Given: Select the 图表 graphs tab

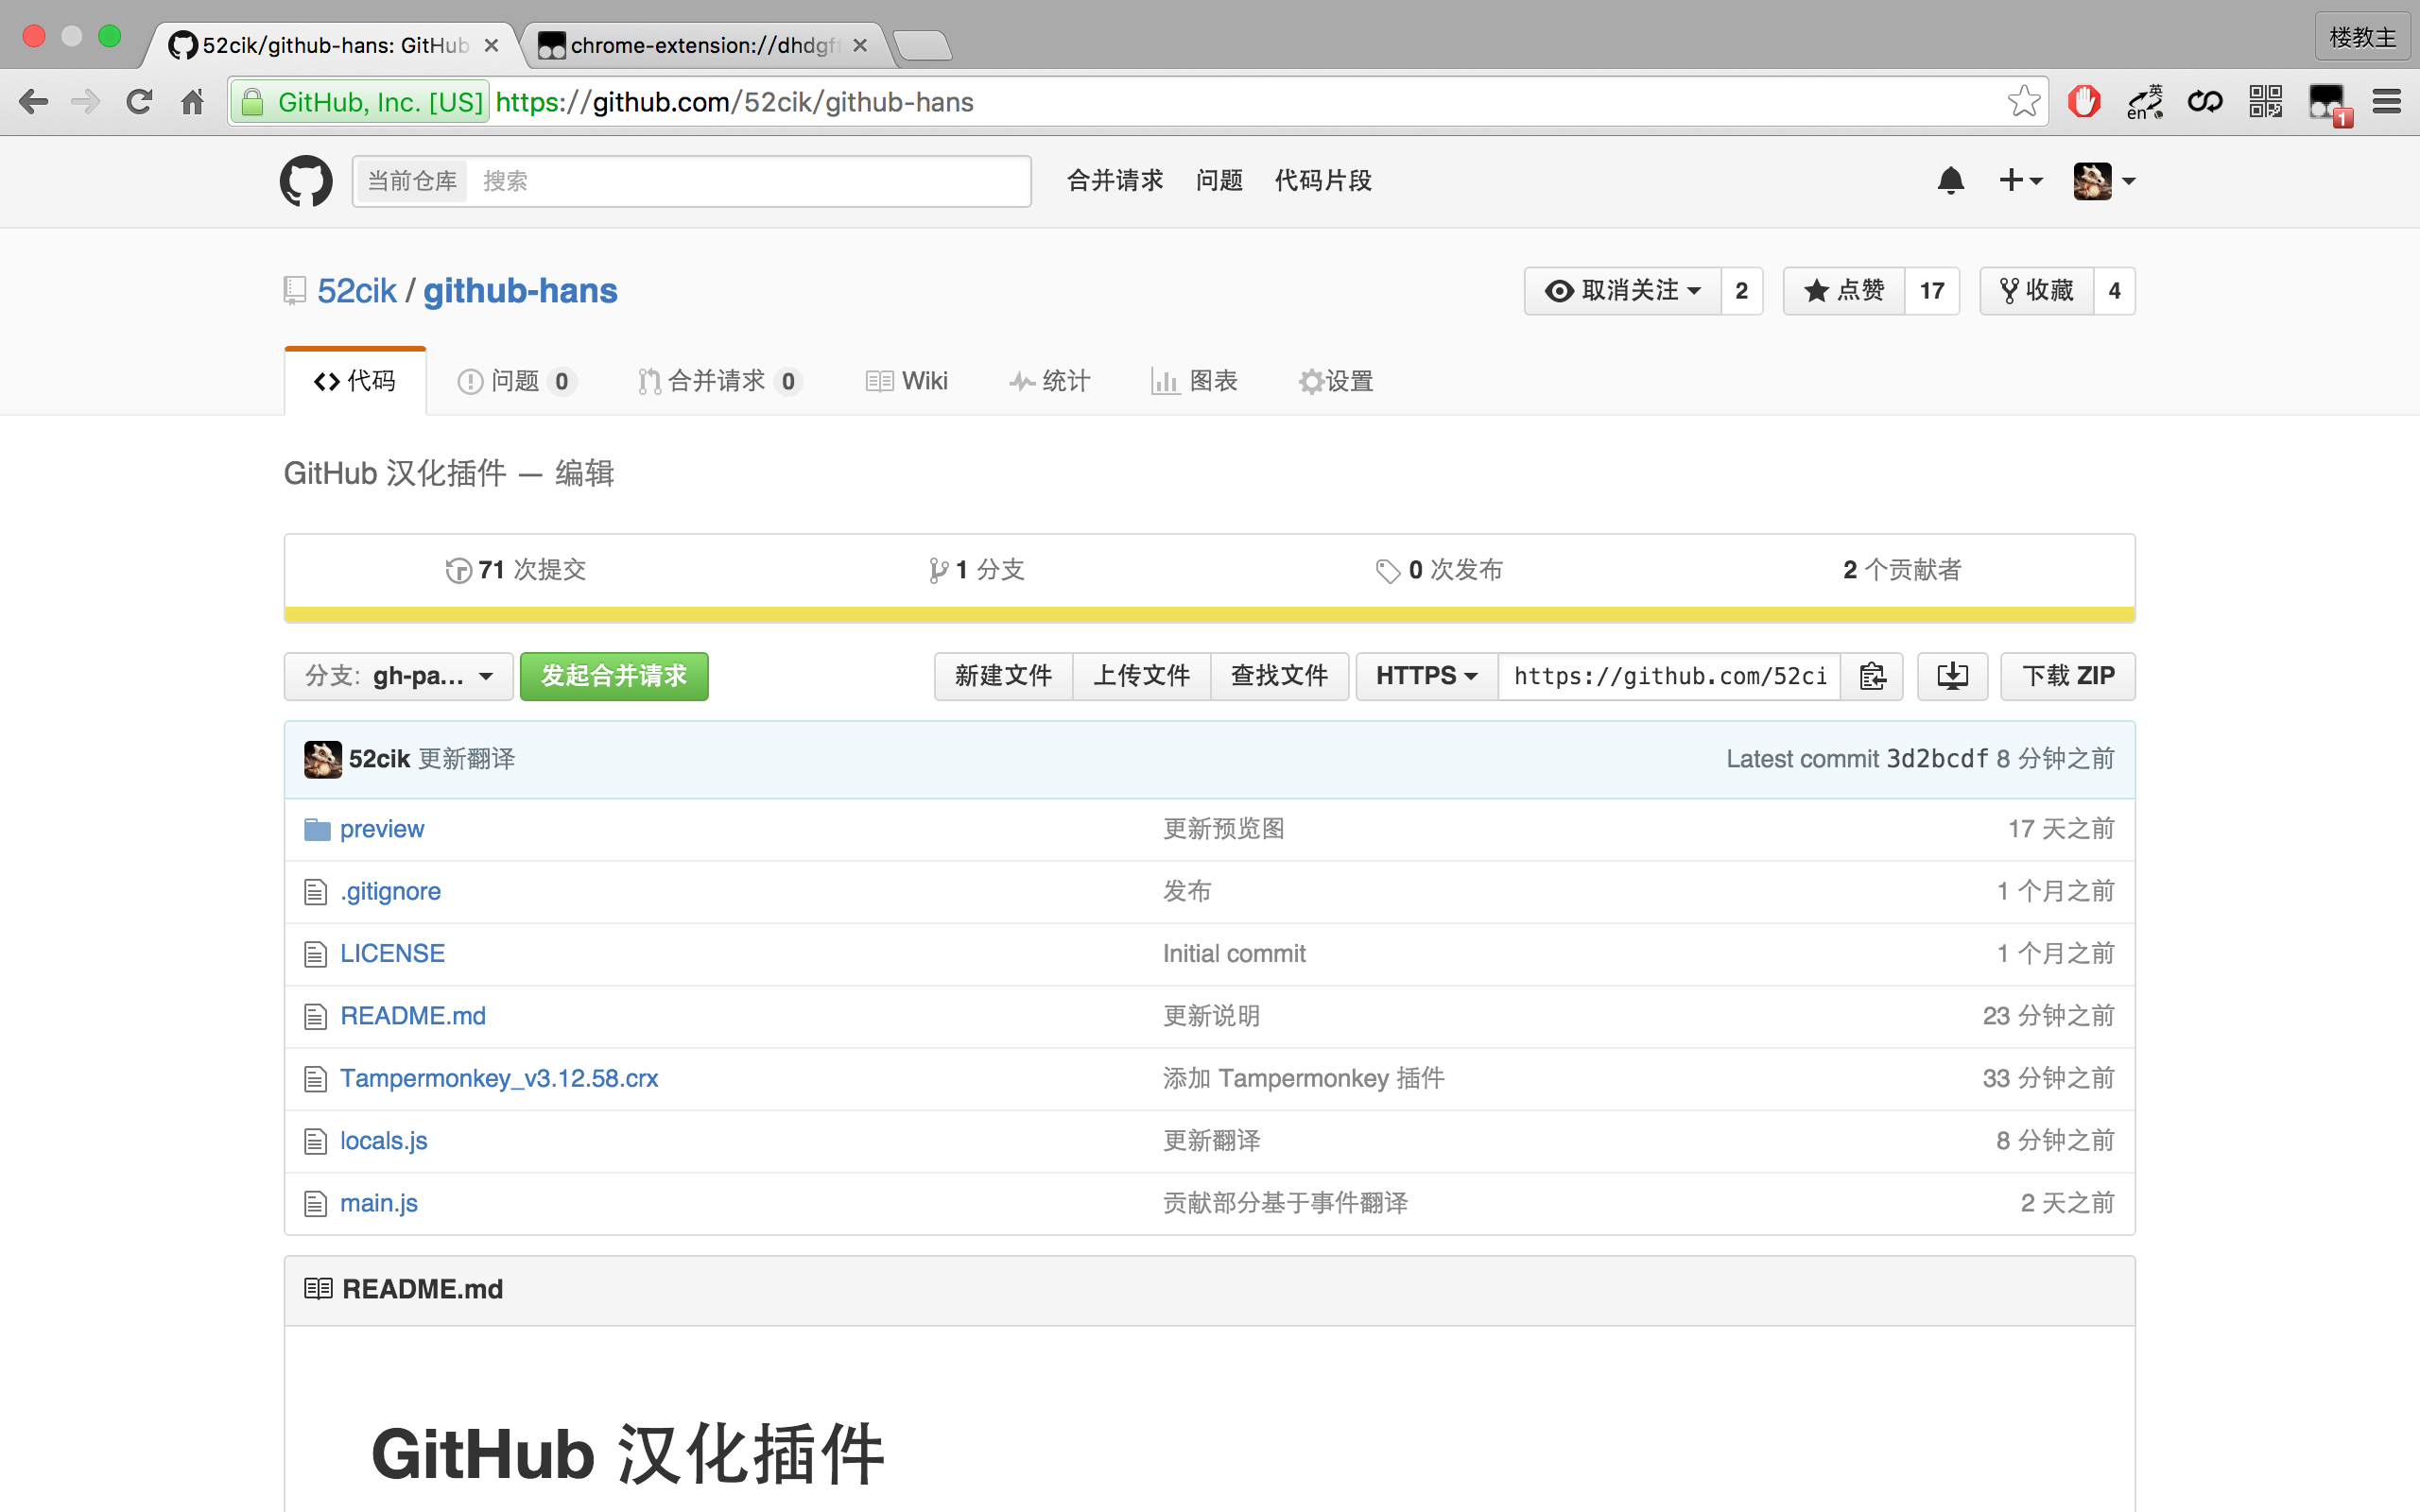Looking at the screenshot, I should [1195, 381].
